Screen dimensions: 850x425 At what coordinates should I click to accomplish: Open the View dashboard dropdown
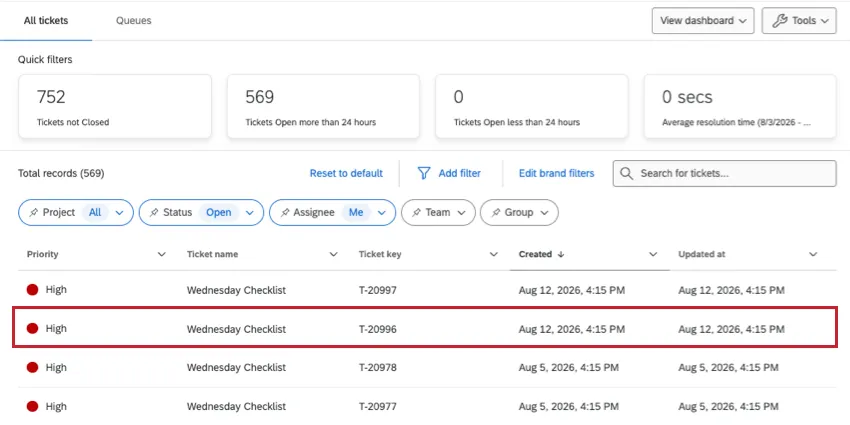(x=703, y=21)
